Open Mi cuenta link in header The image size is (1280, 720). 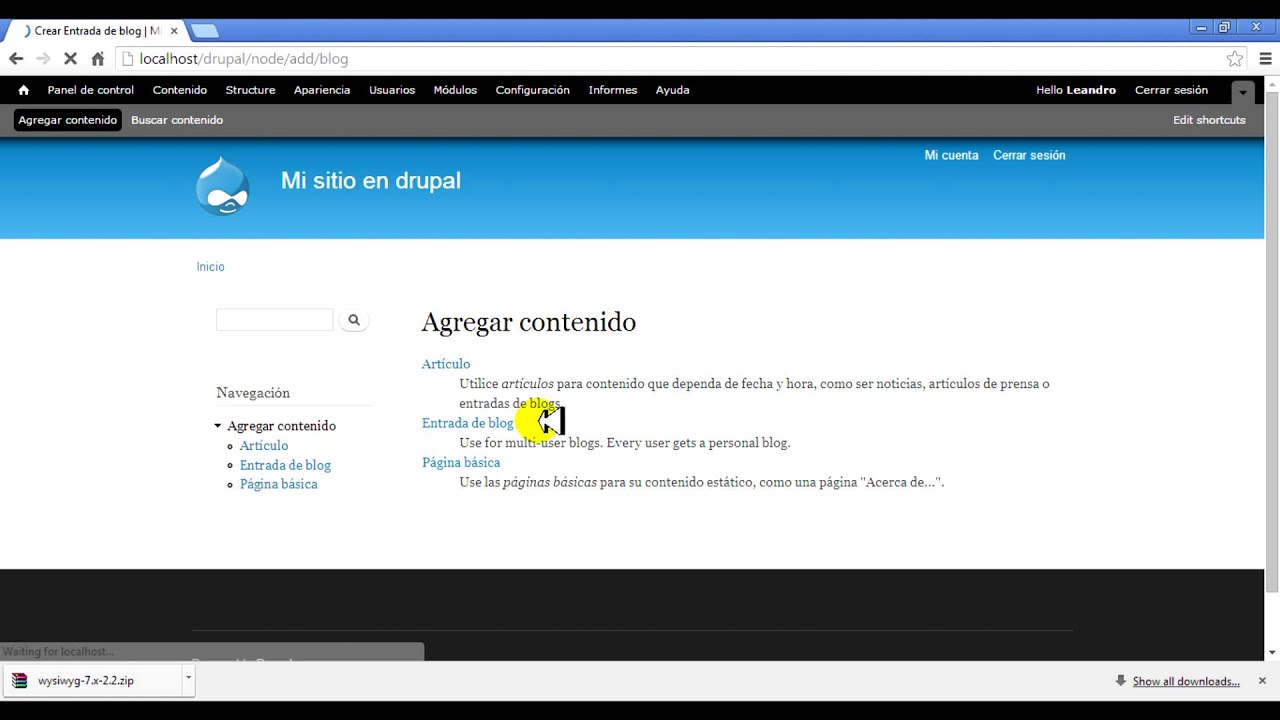pyautogui.click(x=951, y=156)
